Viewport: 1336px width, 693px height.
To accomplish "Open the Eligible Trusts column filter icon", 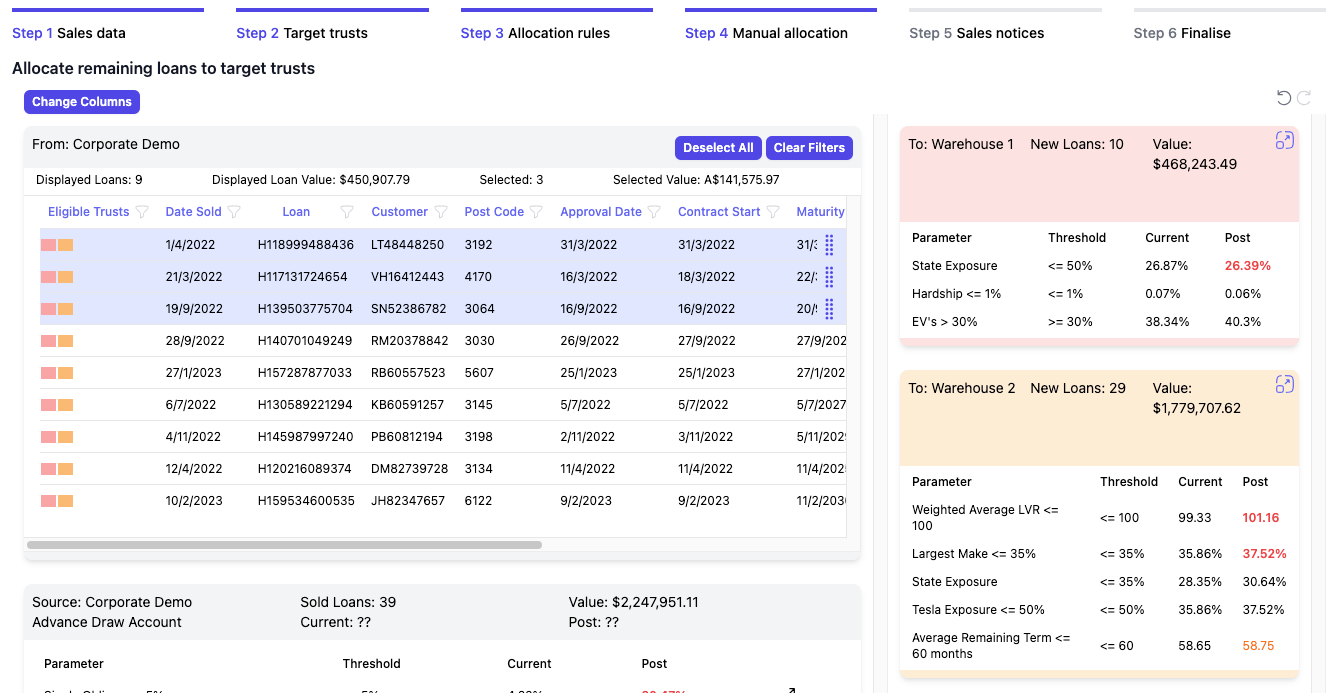I will pos(142,212).
